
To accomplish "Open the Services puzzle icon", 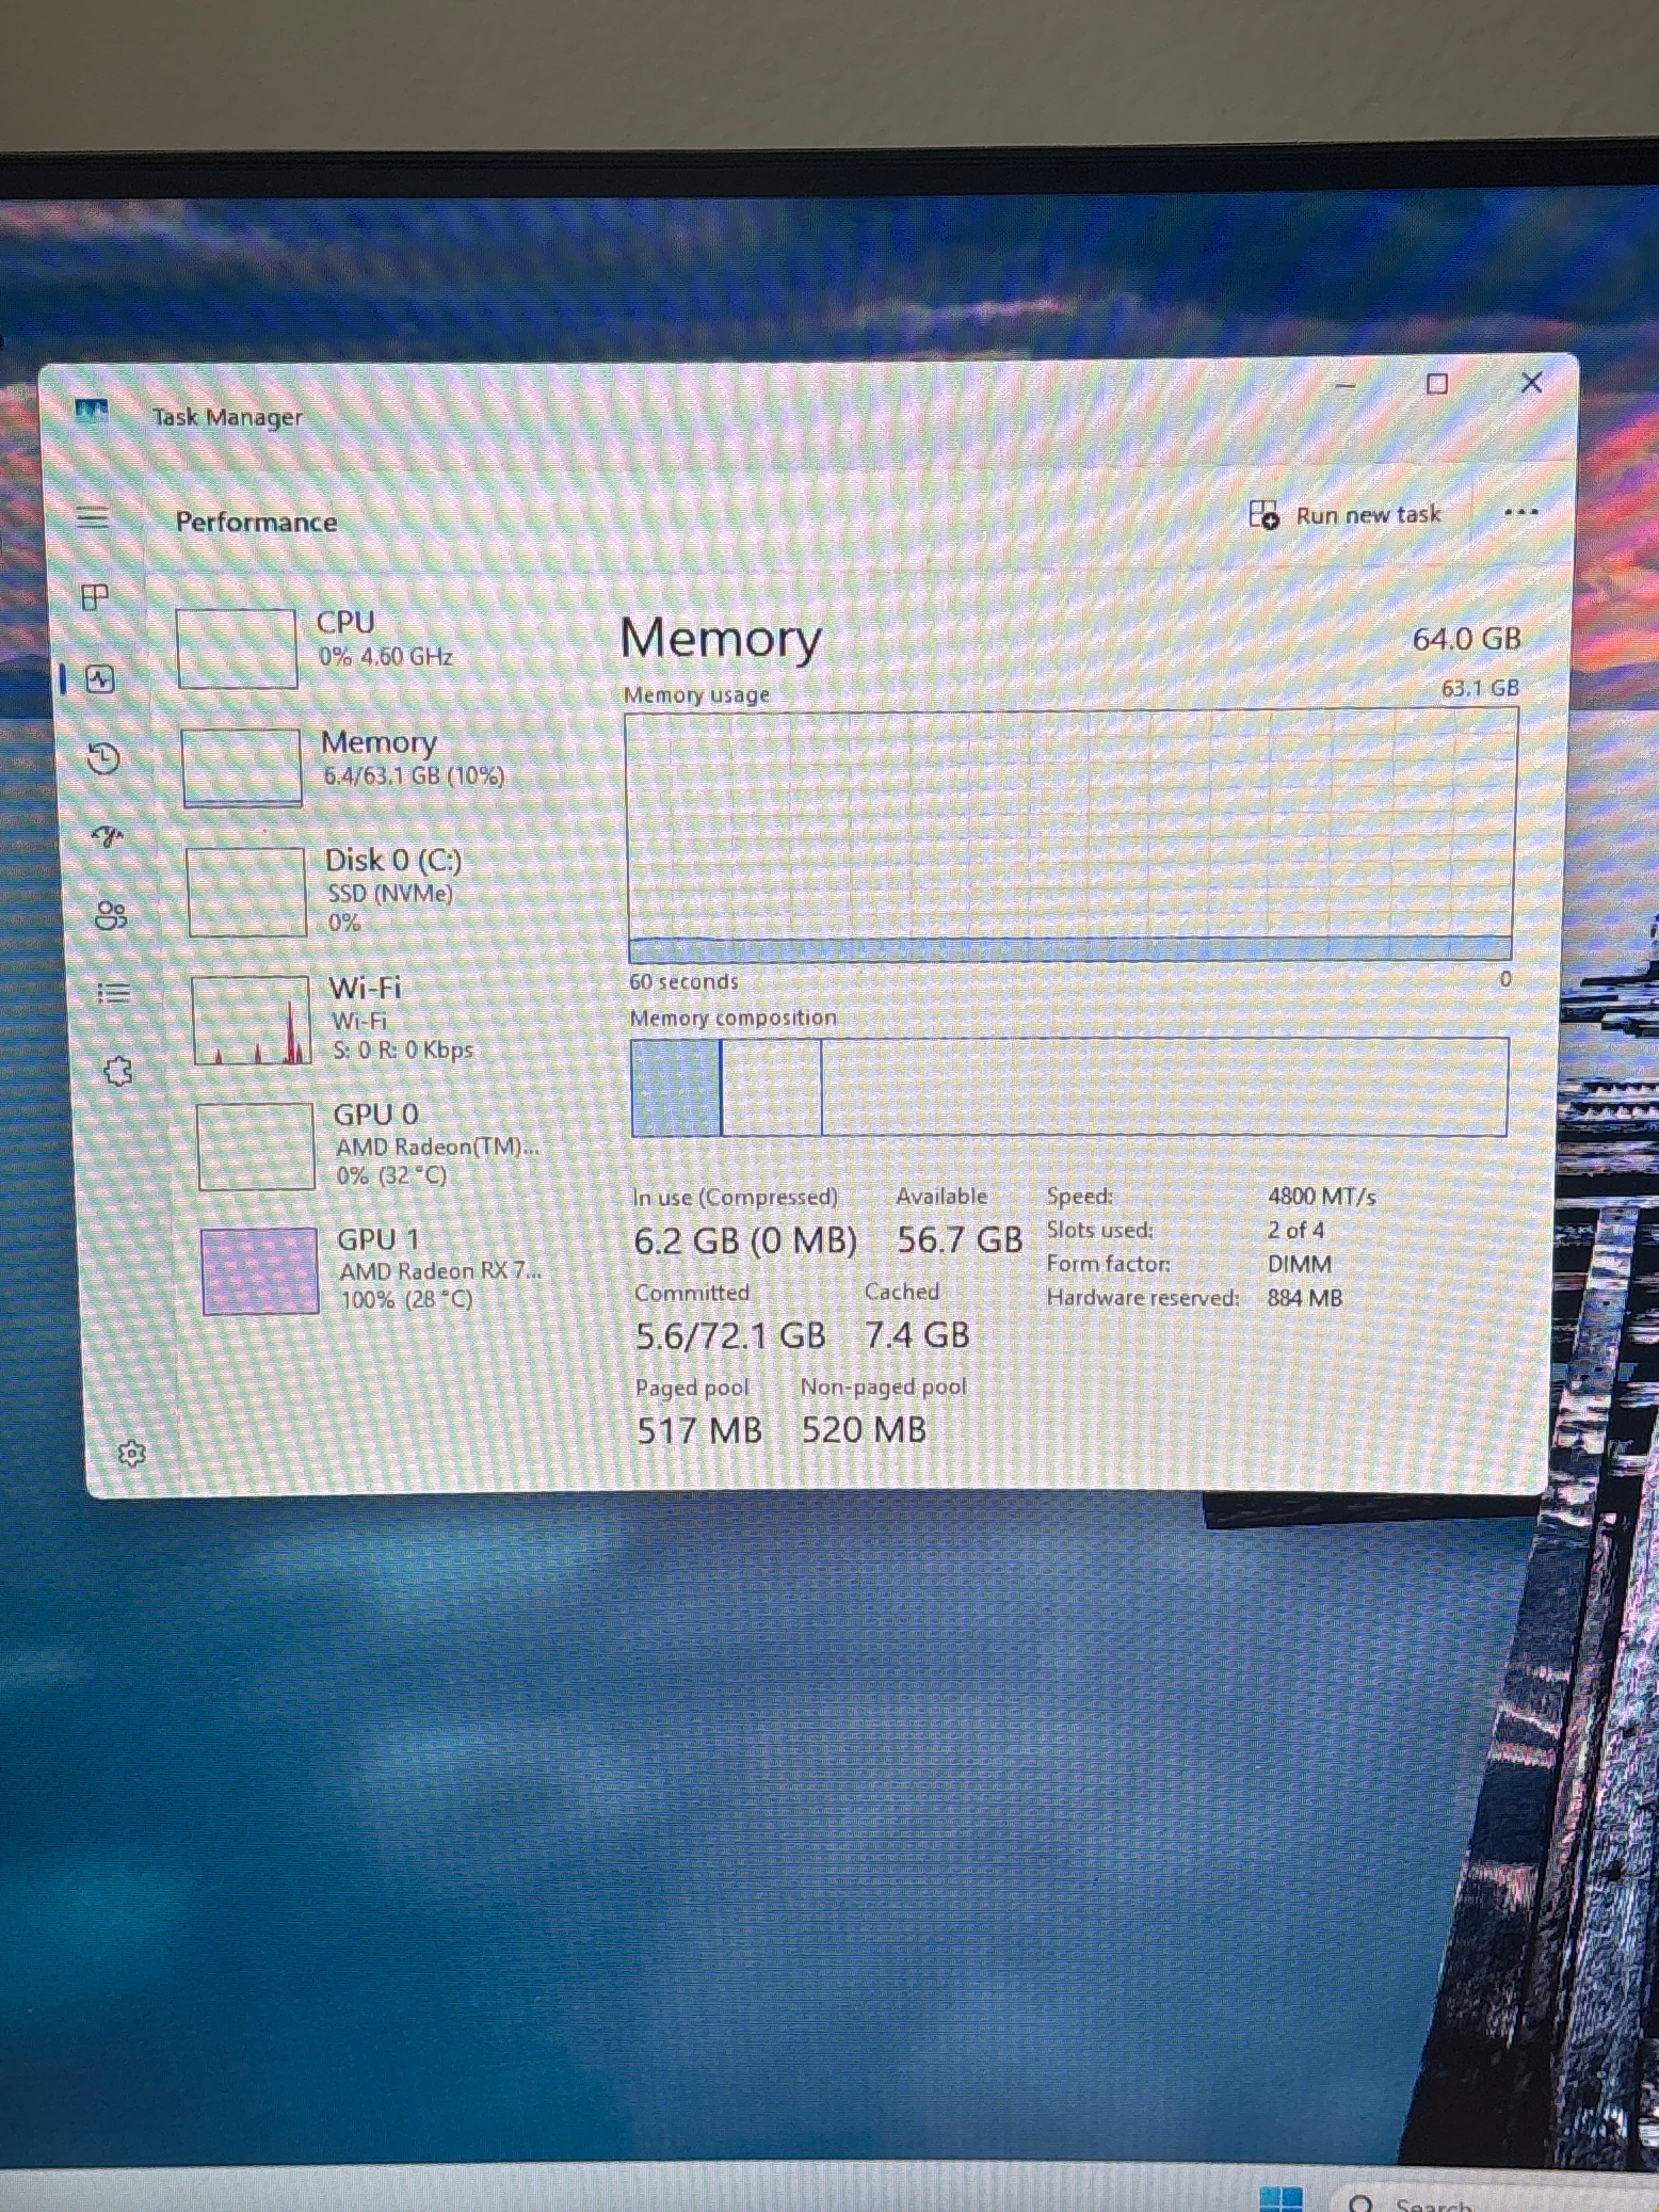I will coord(118,1071).
